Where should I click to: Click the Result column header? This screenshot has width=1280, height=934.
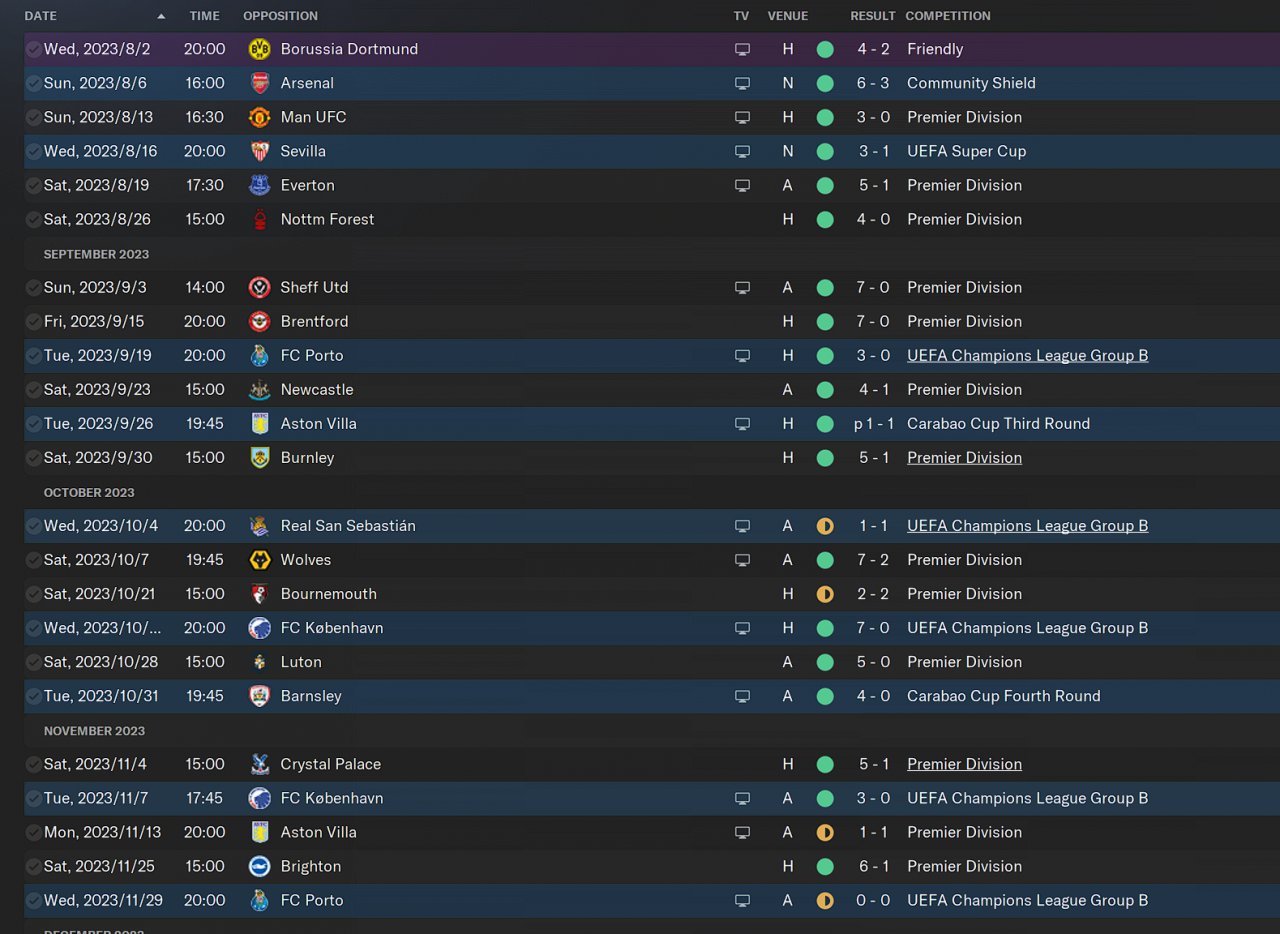[x=872, y=16]
